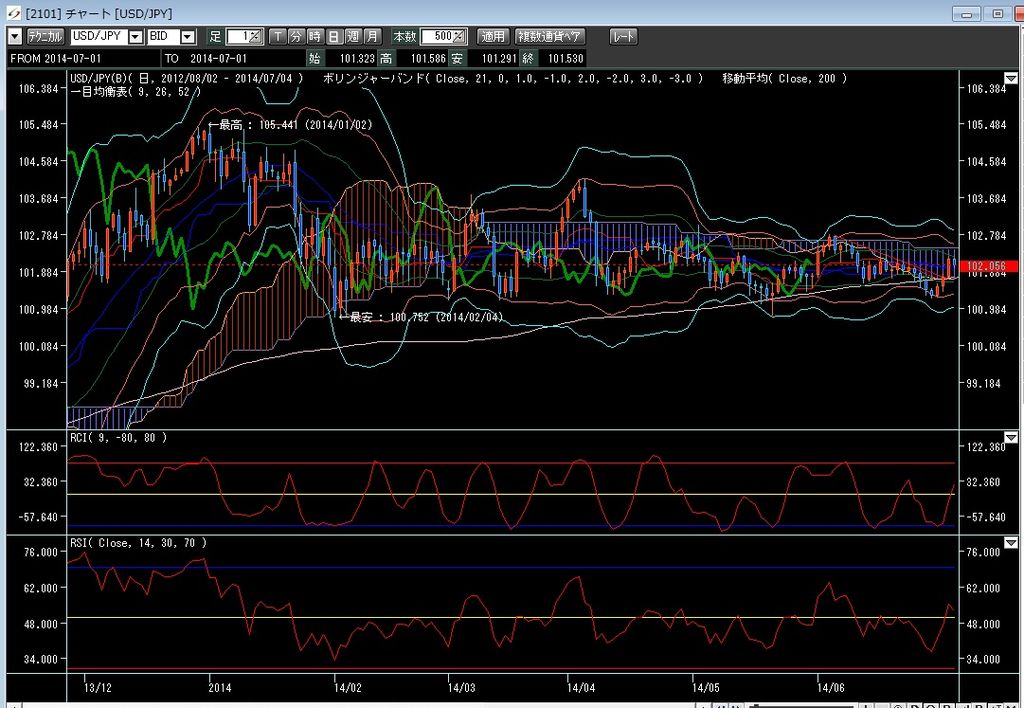Image resolution: width=1024 pixels, height=708 pixels.
Task: Click the RSI( Close, 14, 30, 70 ) panel label
Action: [138, 543]
